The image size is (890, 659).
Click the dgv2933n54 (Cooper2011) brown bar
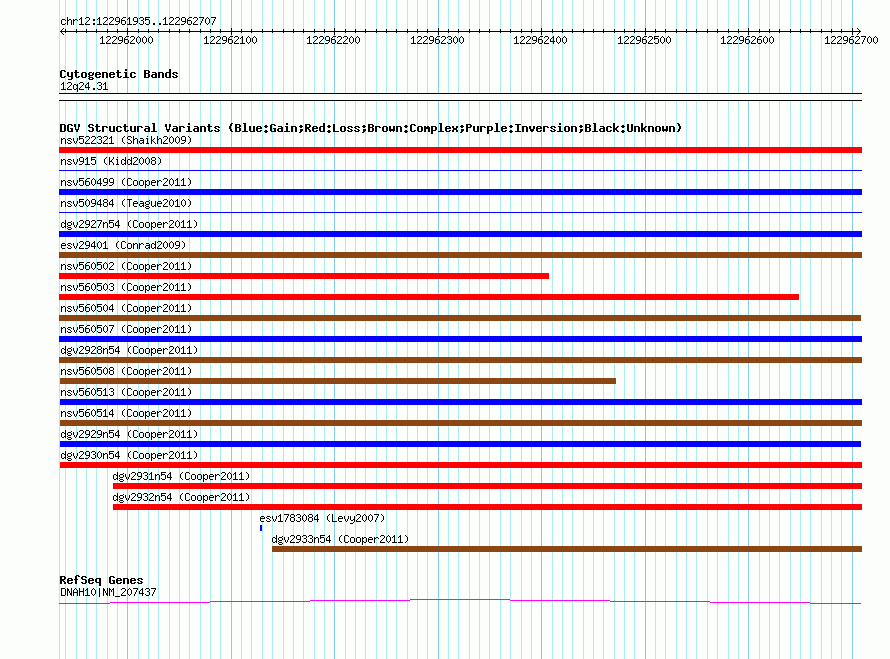point(566,549)
